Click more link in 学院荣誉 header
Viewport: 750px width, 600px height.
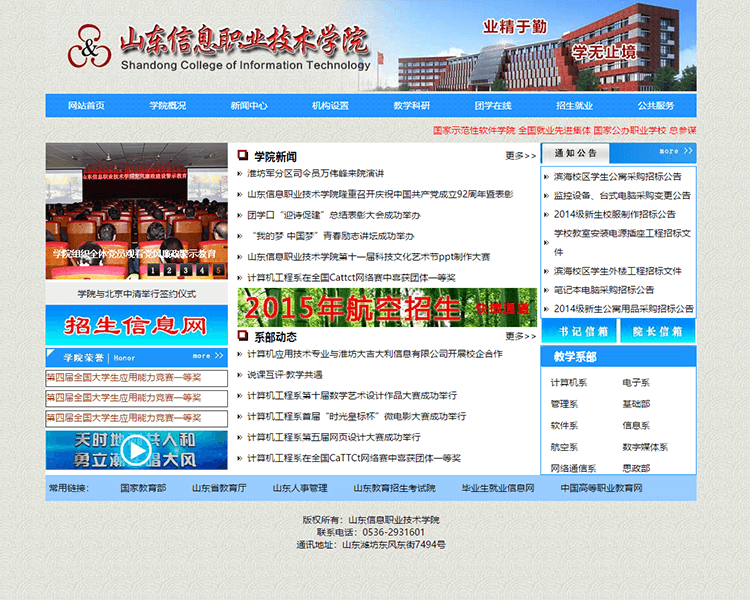pos(208,356)
